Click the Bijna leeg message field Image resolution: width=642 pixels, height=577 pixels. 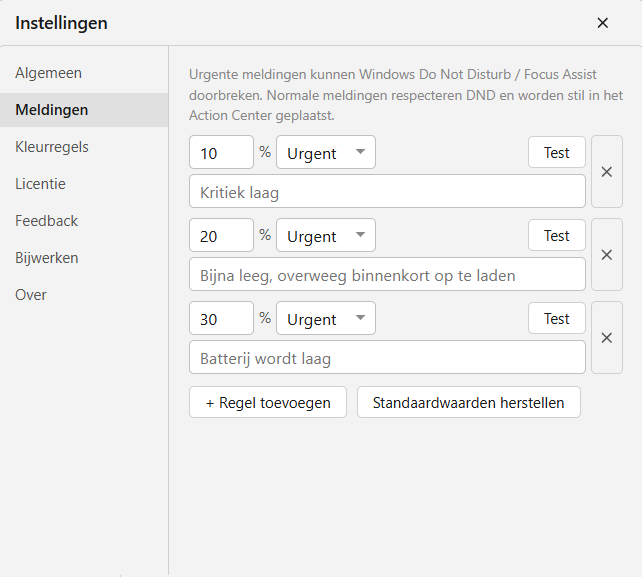pyautogui.click(x=387, y=274)
